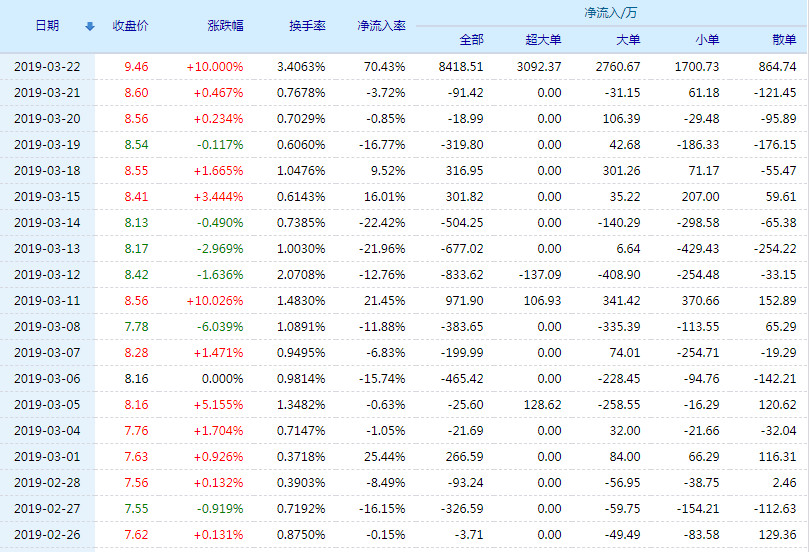Click date cell 2019-03-04
The width and height of the screenshot is (812, 552).
click(x=47, y=430)
